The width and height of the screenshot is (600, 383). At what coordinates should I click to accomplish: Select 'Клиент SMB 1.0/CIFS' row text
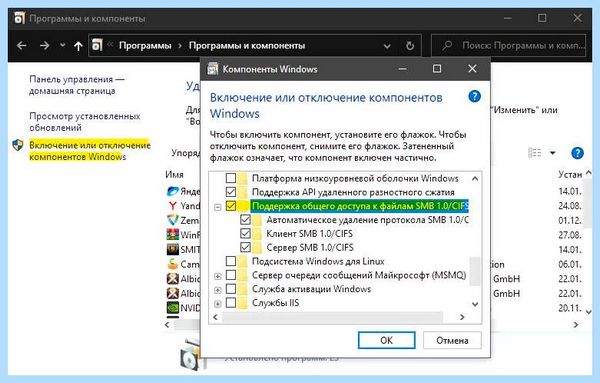point(310,233)
